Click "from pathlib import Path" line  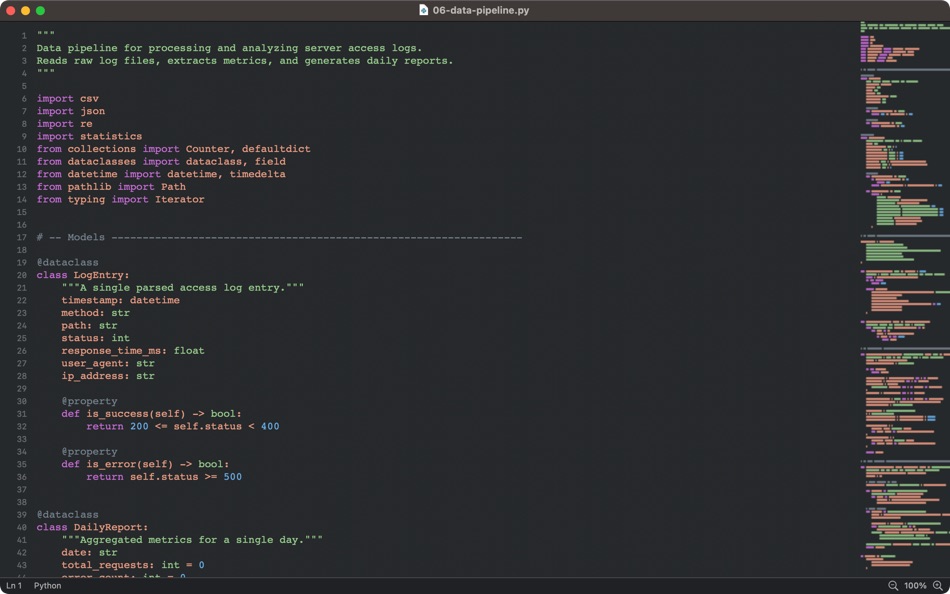[111, 187]
